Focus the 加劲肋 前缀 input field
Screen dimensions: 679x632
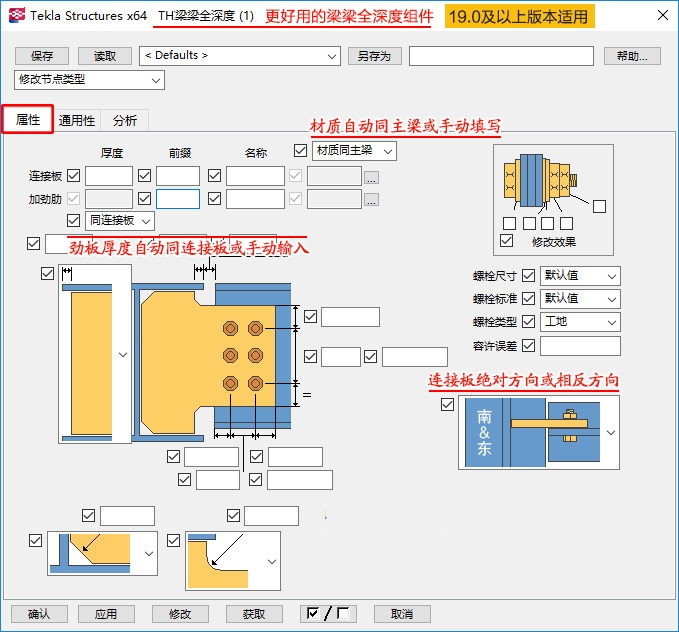pyautogui.click(x=178, y=199)
